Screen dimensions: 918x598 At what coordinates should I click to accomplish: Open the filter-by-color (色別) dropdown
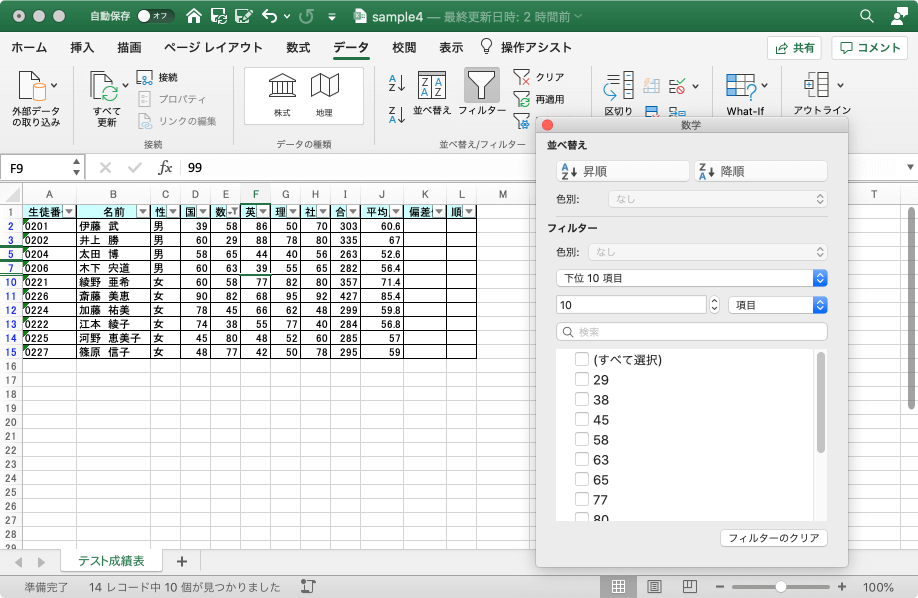tap(708, 252)
